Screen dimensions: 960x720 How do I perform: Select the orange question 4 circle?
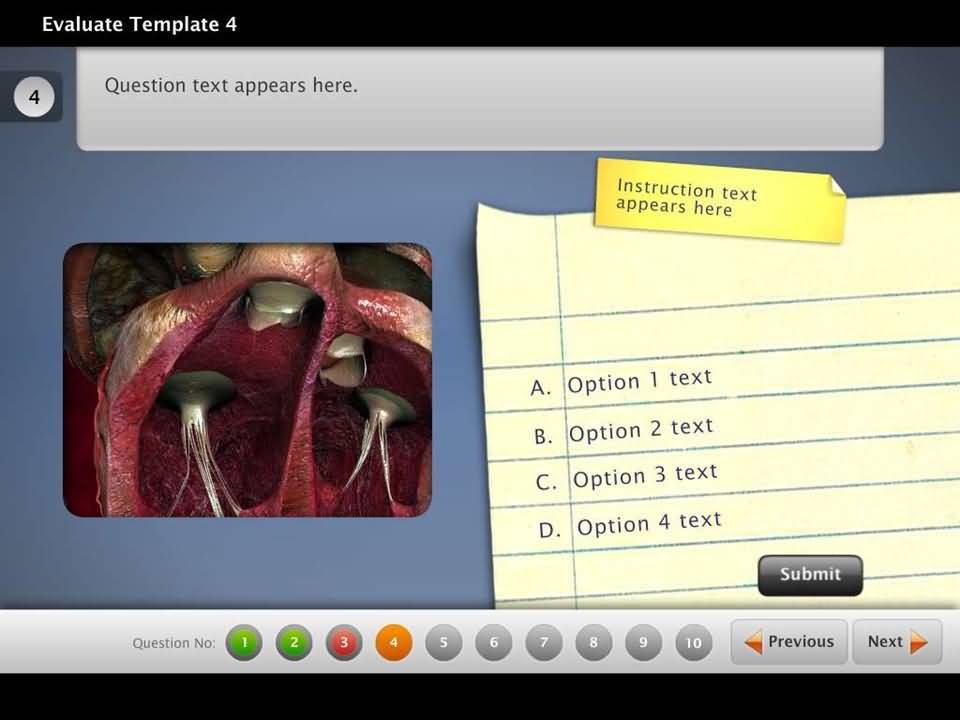394,643
